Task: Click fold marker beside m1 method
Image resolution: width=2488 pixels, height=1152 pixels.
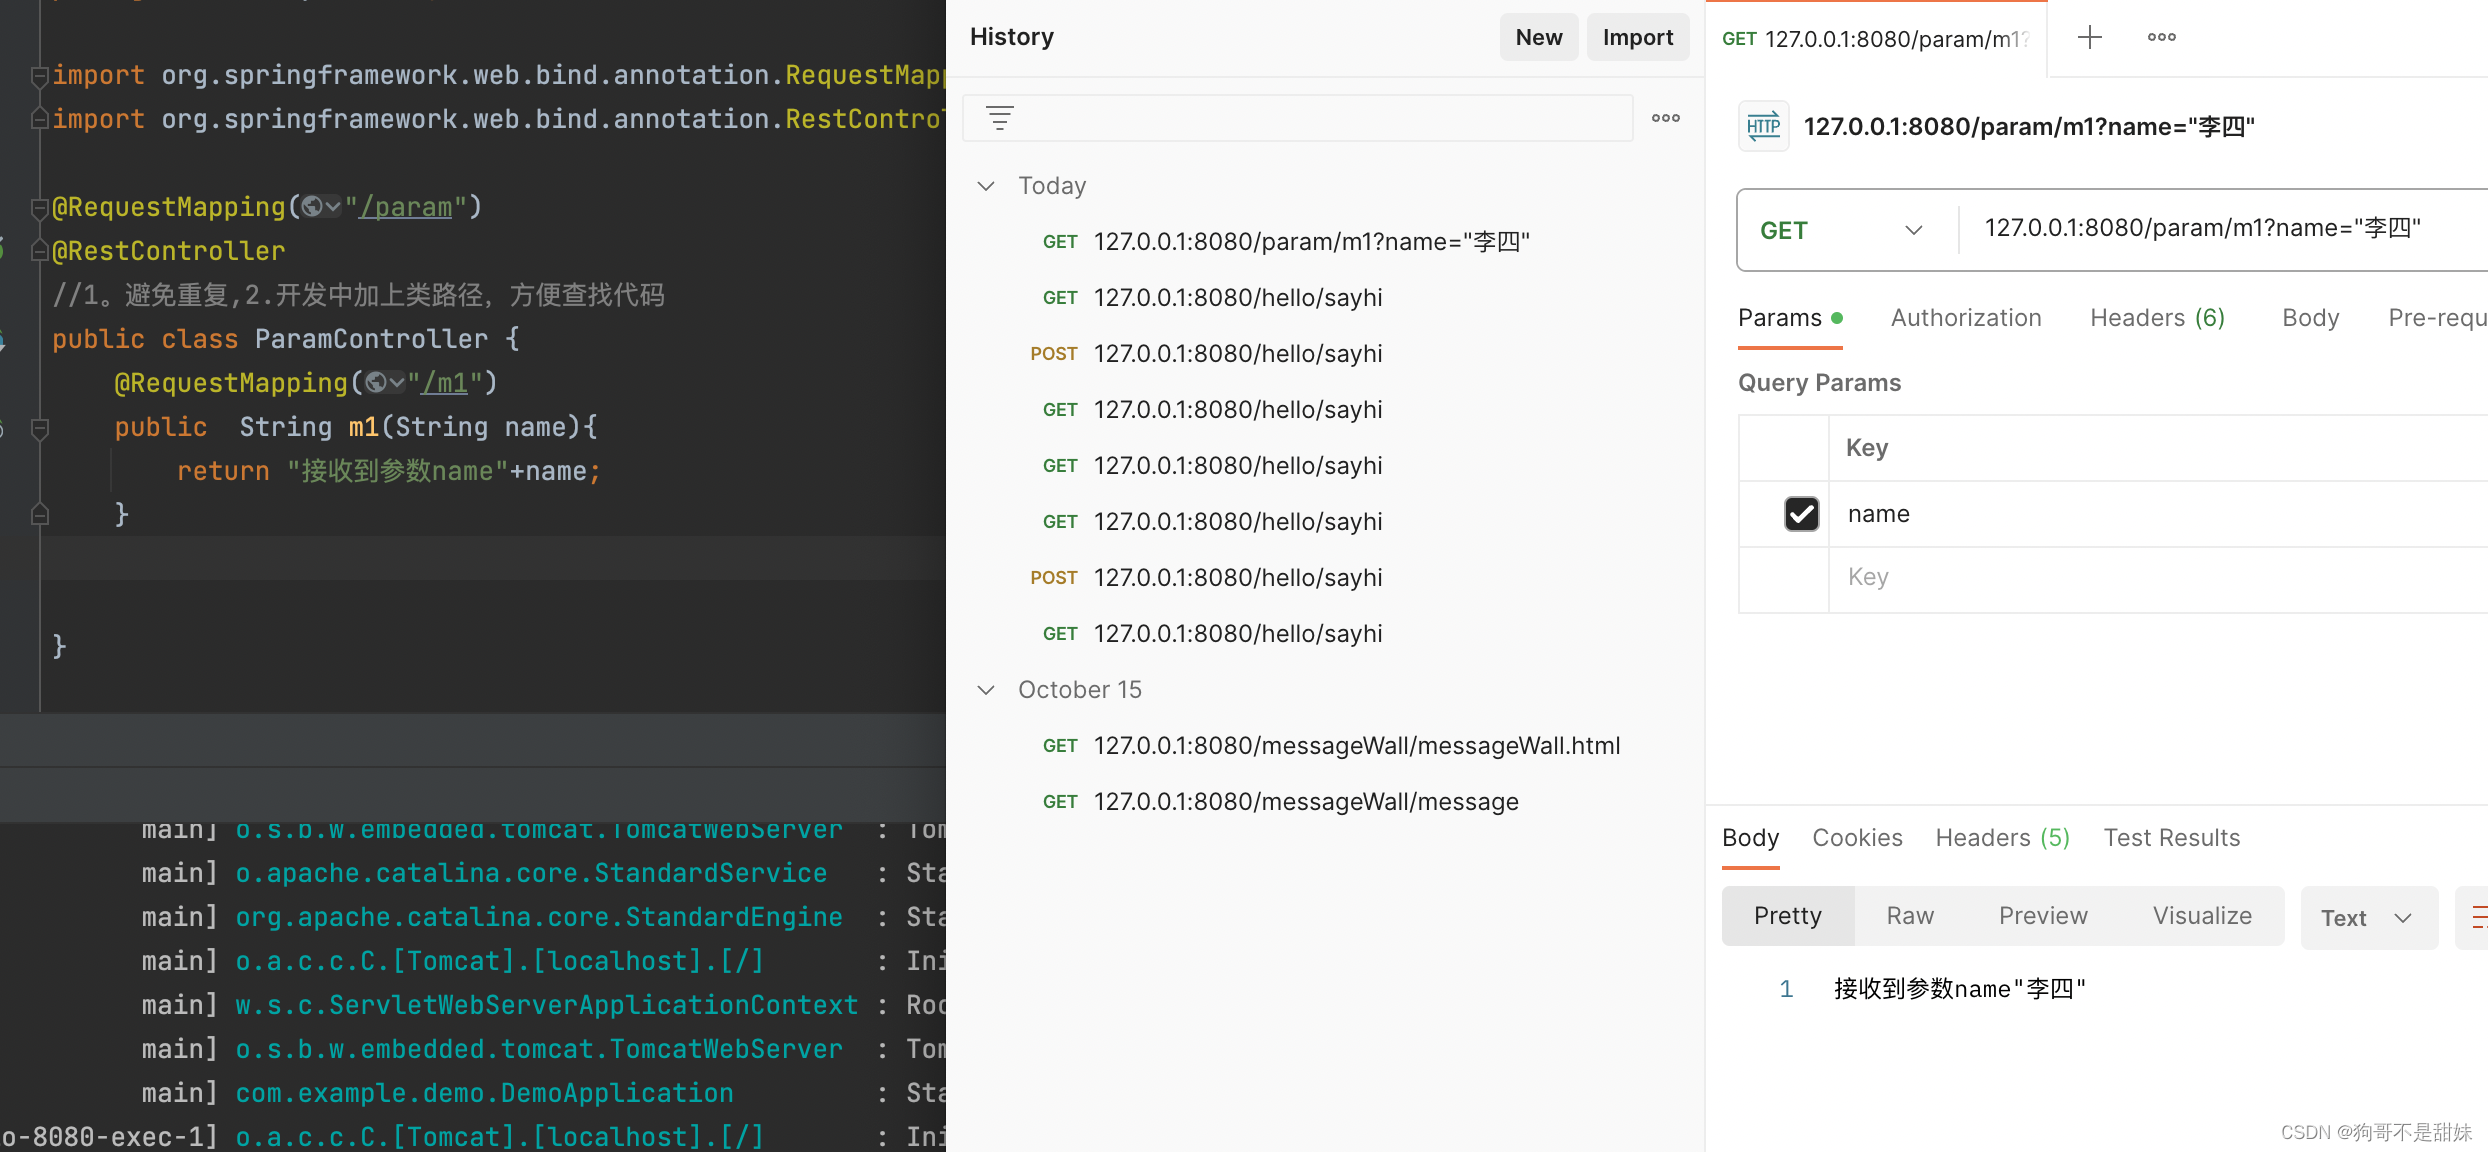Action: 40,428
